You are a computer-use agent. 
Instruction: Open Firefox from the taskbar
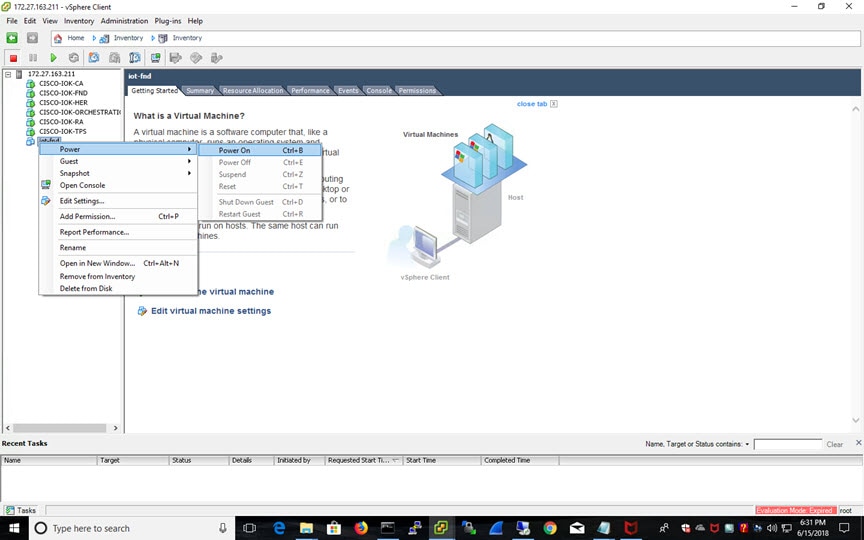(x=361, y=528)
